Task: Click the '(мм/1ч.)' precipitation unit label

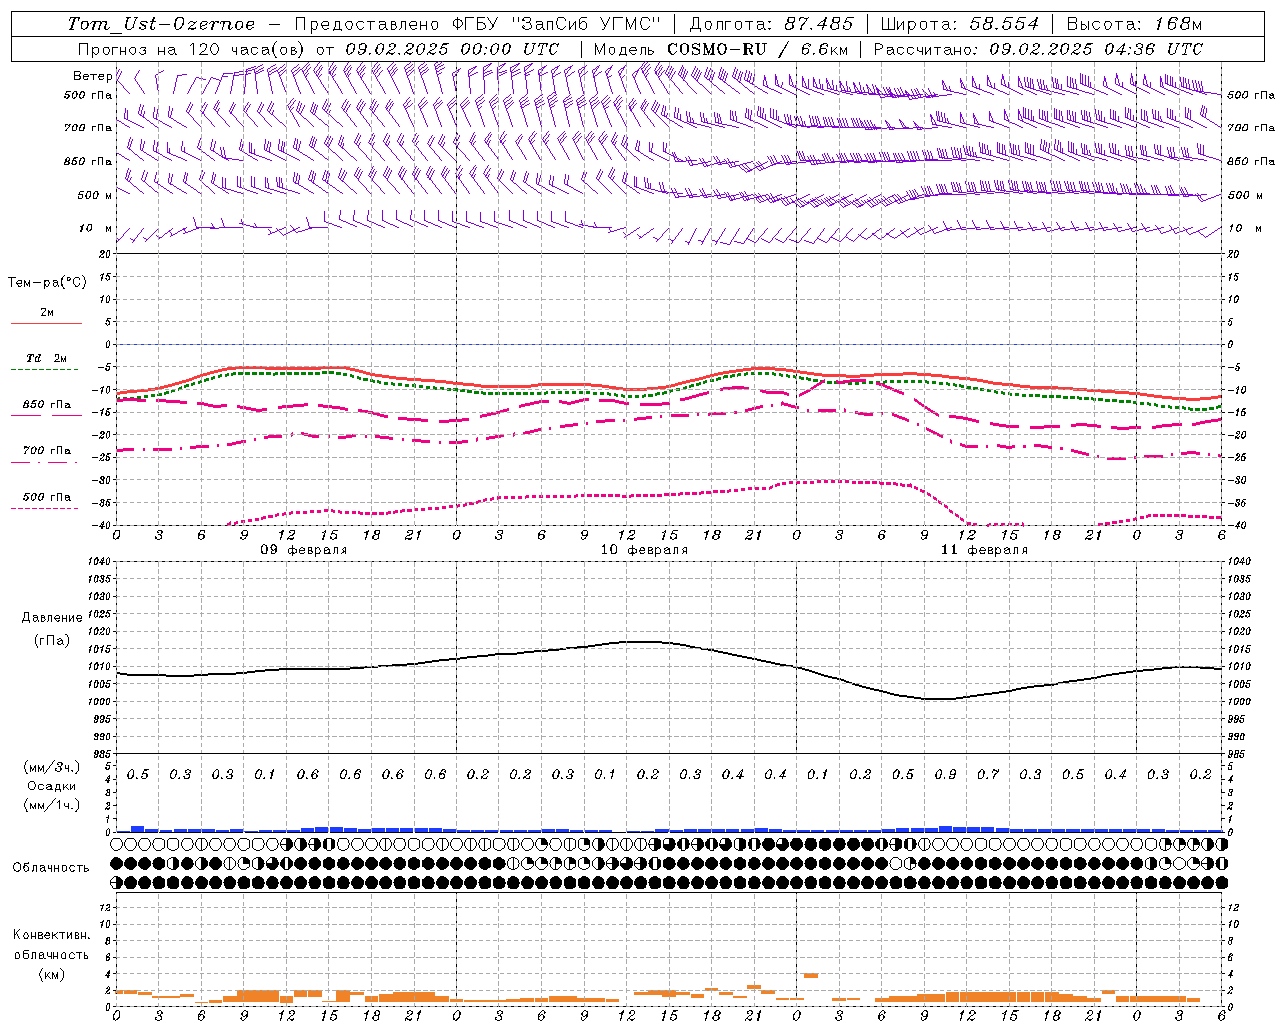Action: (x=52, y=805)
